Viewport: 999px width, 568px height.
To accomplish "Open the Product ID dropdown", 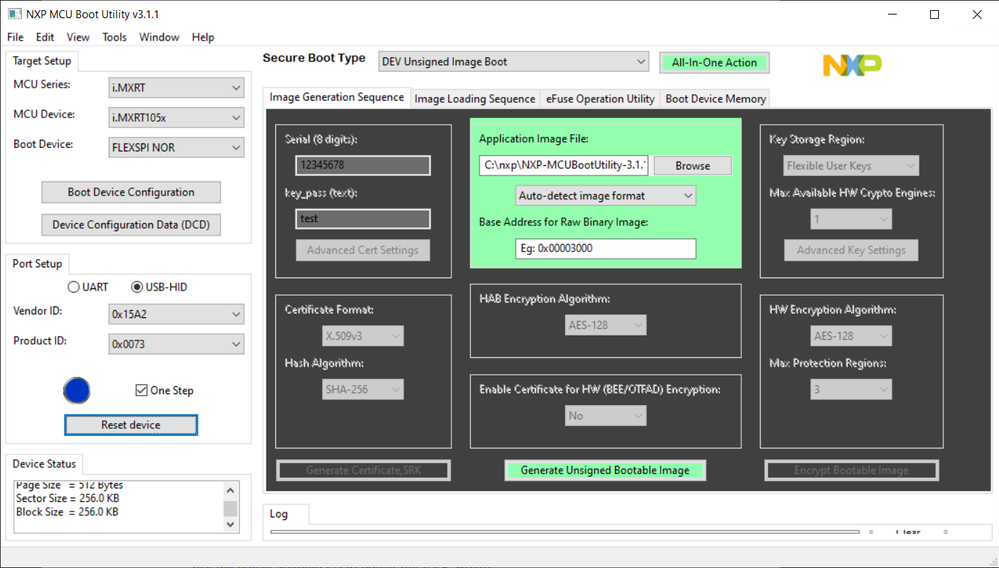I will coord(176,344).
